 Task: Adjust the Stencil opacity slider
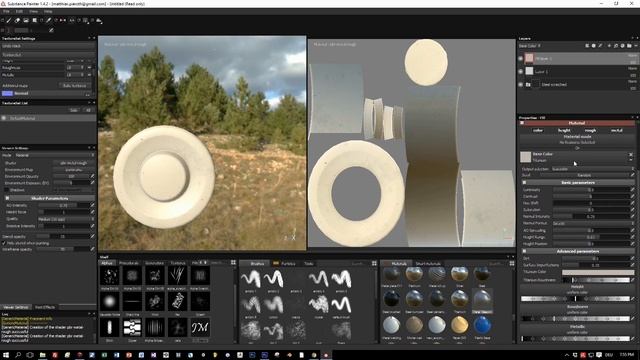coord(63,236)
